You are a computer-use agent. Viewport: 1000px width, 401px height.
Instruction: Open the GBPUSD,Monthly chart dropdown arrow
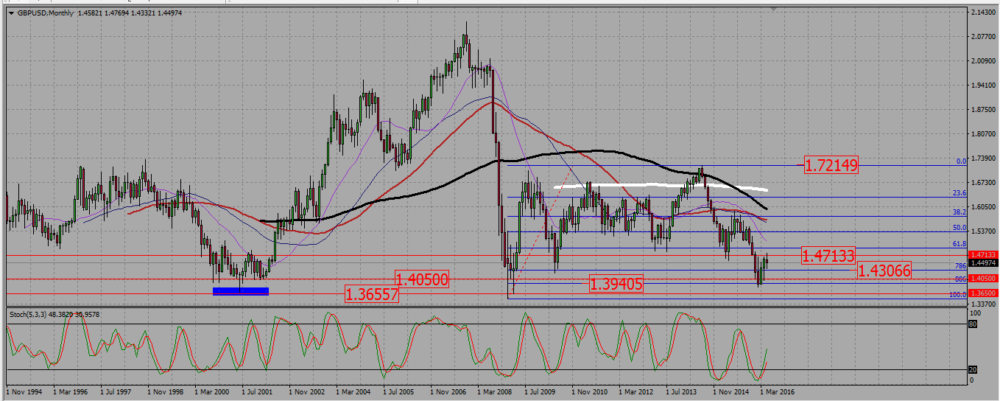(x=11, y=13)
